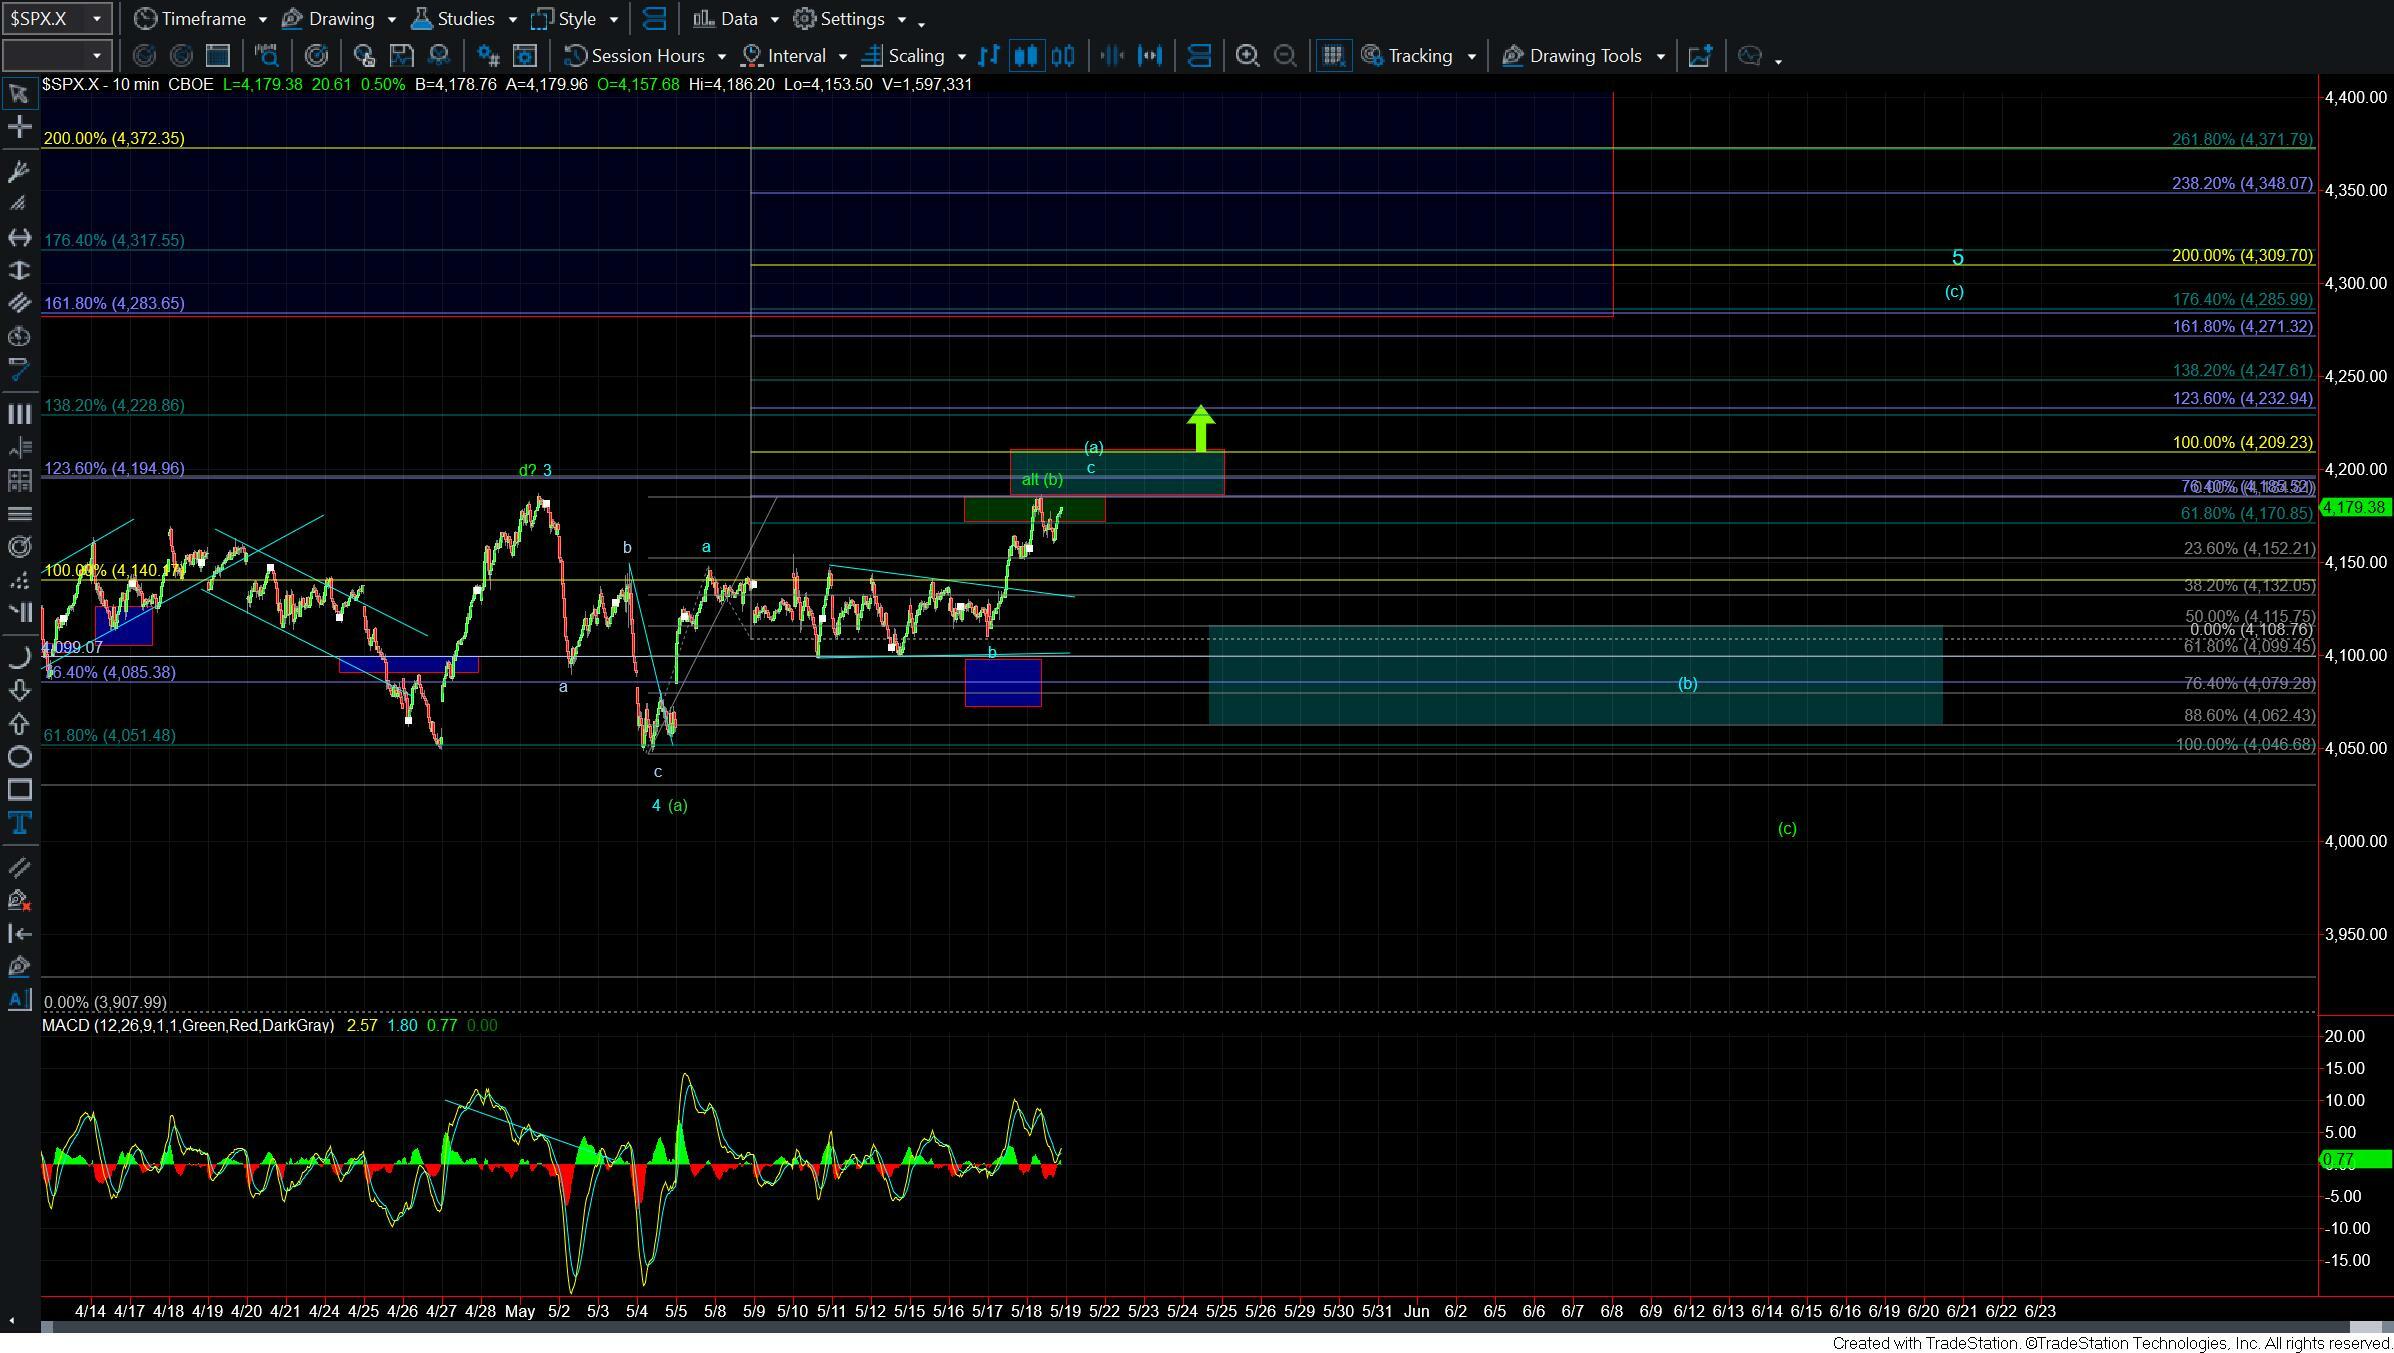Open the Style menu
2394x1353 pixels.
[576, 19]
